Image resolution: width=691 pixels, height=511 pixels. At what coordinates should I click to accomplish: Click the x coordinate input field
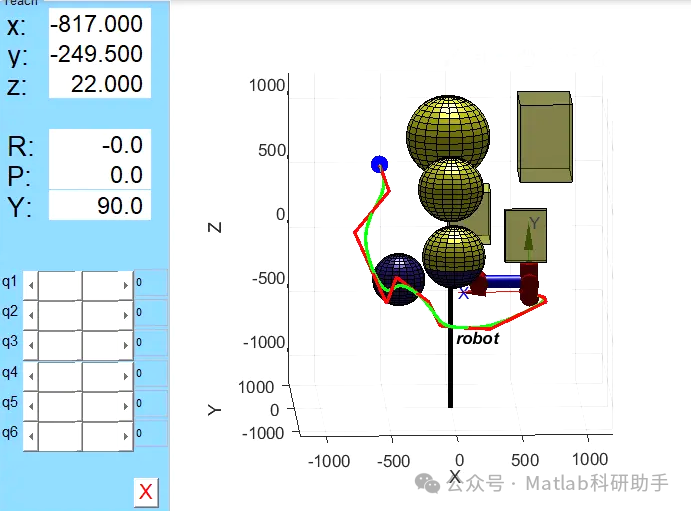coord(100,24)
